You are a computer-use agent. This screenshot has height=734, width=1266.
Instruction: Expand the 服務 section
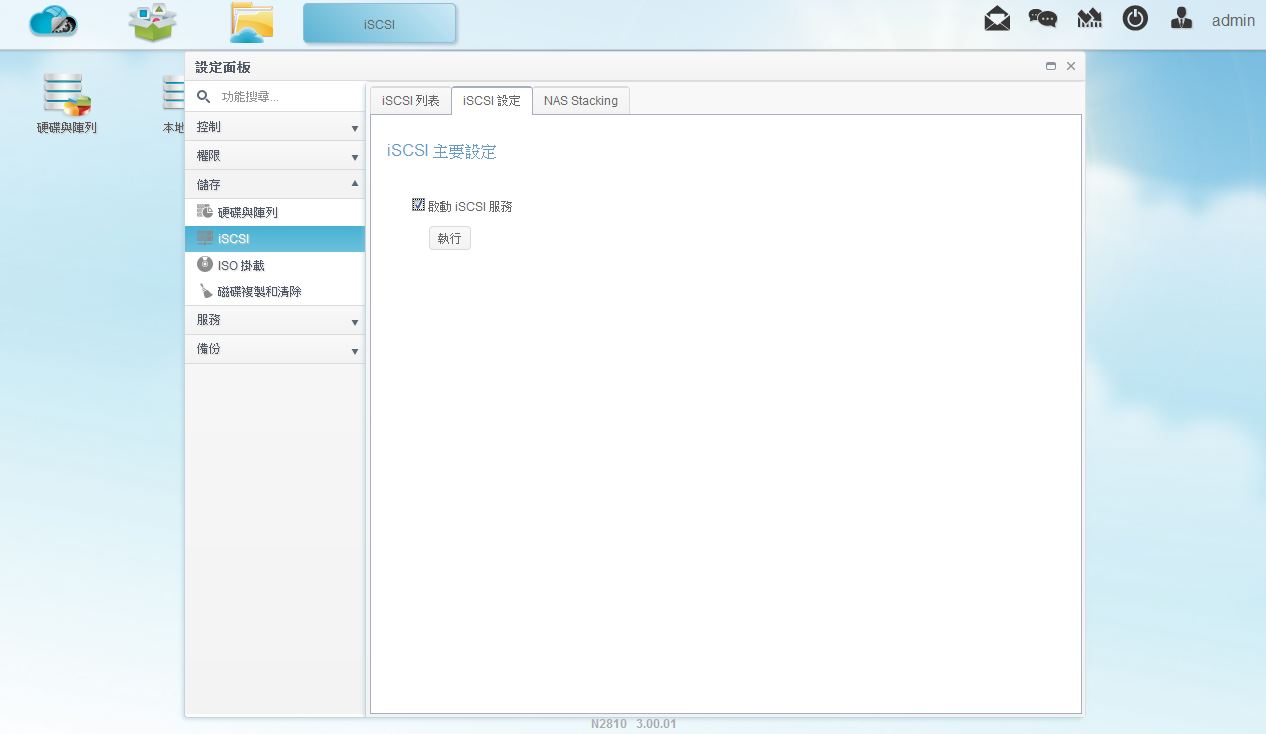[275, 320]
